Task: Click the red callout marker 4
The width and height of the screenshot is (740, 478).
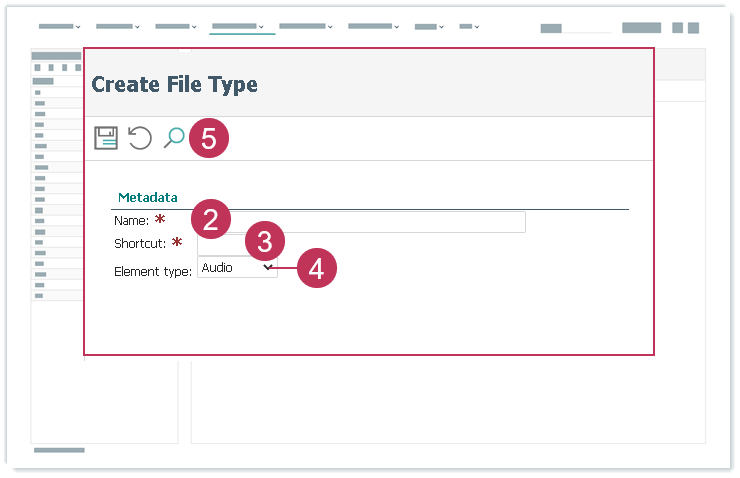Action: click(x=316, y=268)
